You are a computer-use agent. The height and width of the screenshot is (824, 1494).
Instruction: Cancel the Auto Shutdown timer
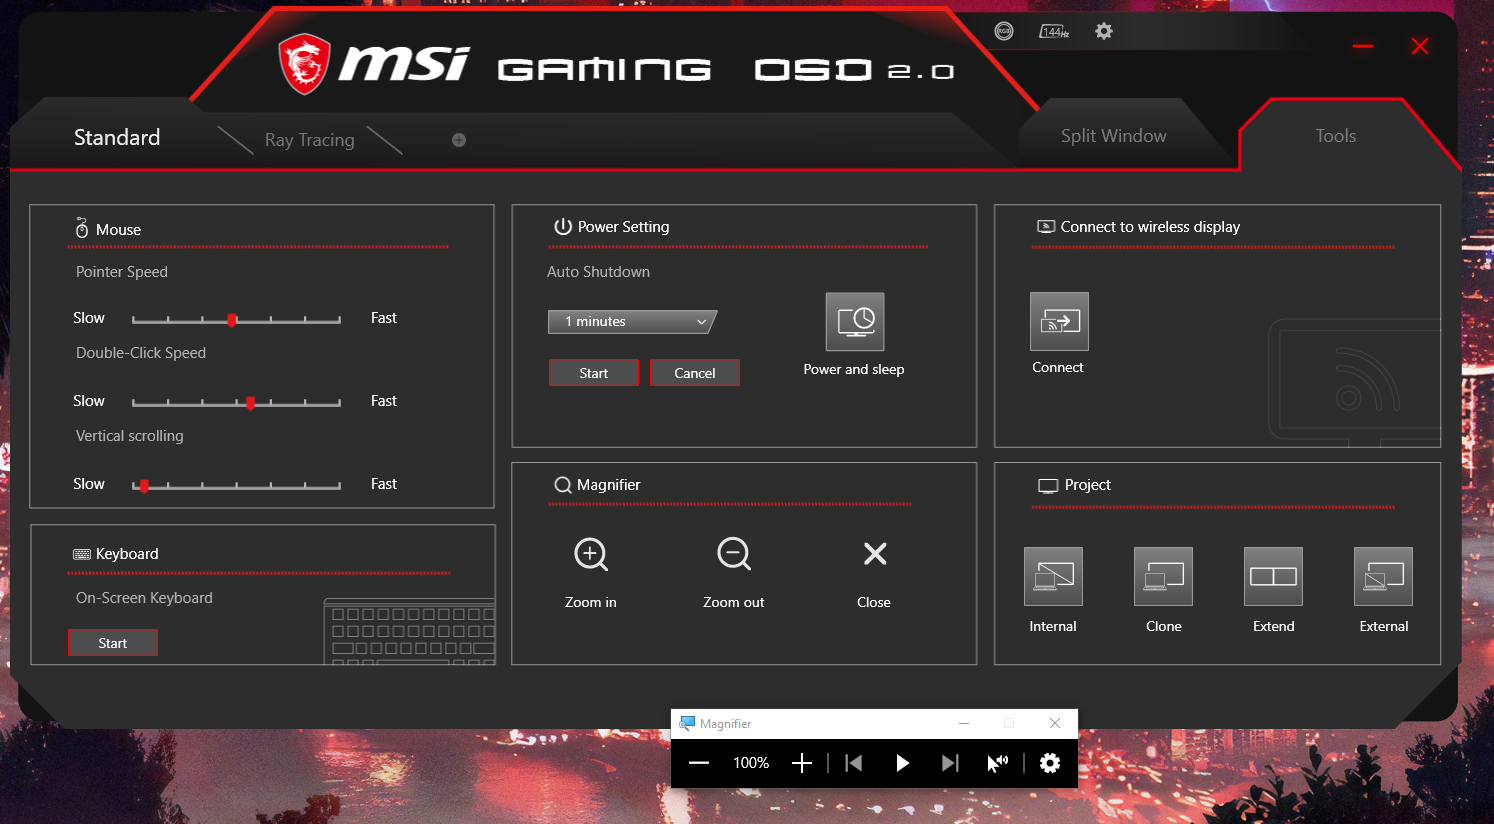click(695, 373)
